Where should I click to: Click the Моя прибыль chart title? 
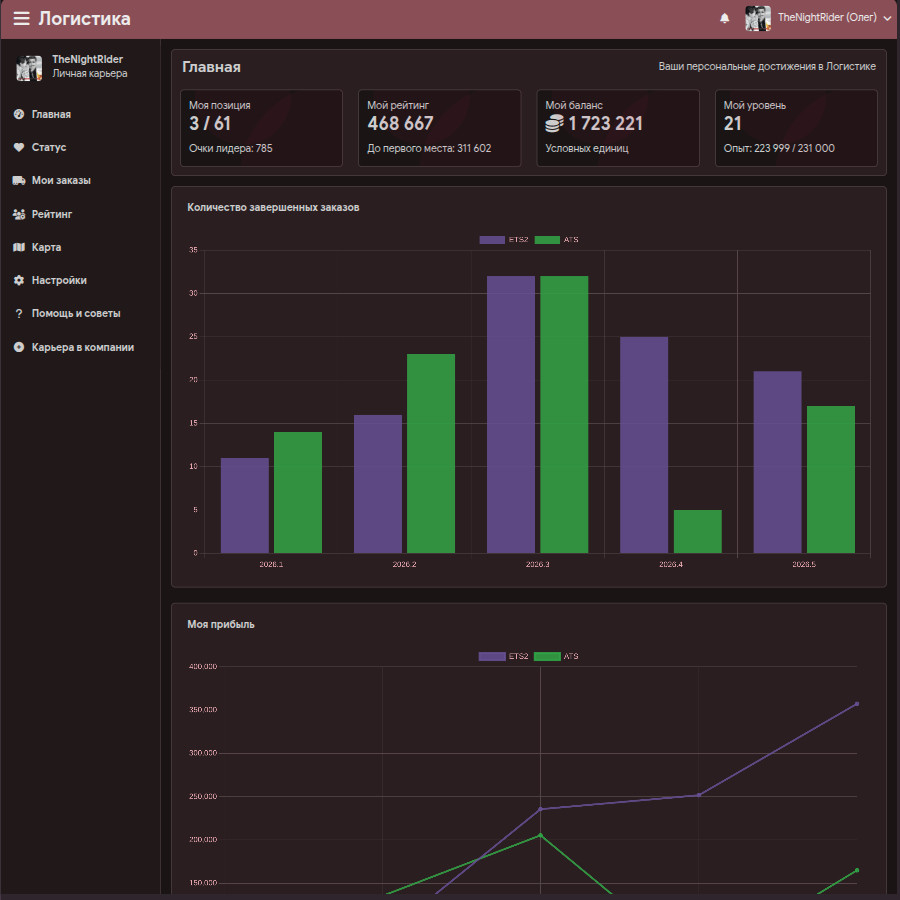click(220, 624)
